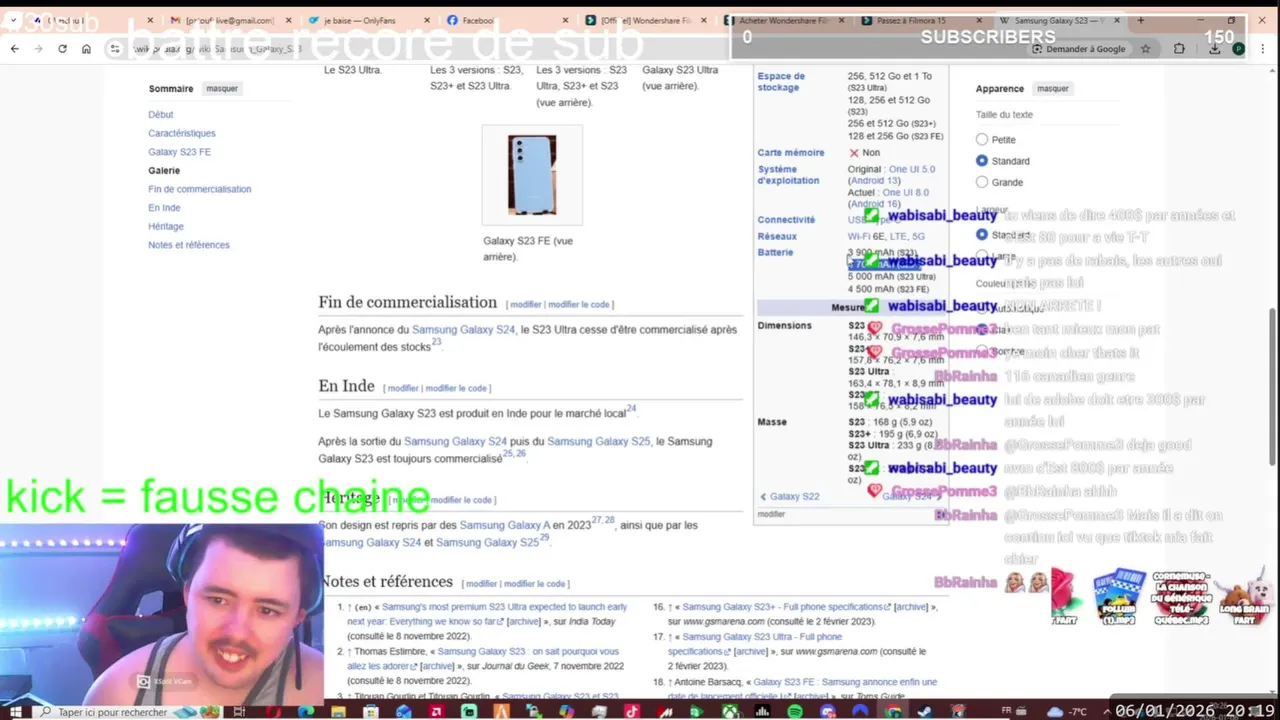Select Petite text size
The height and width of the screenshot is (720, 1280).
click(x=982, y=140)
